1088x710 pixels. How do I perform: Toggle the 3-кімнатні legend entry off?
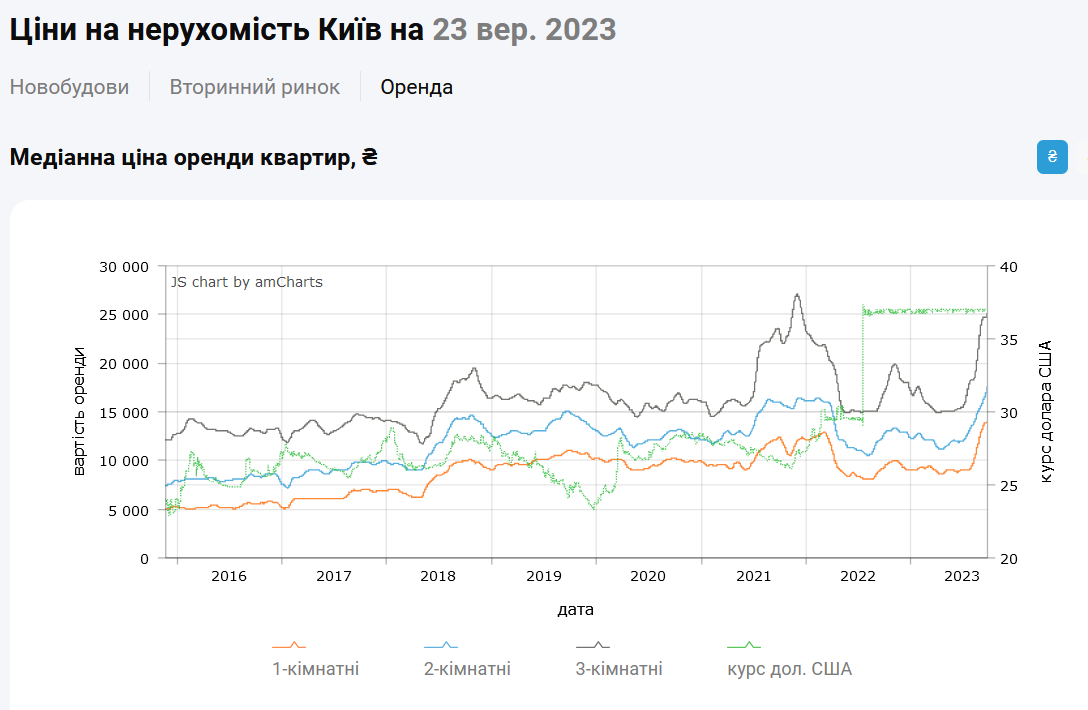click(x=618, y=668)
